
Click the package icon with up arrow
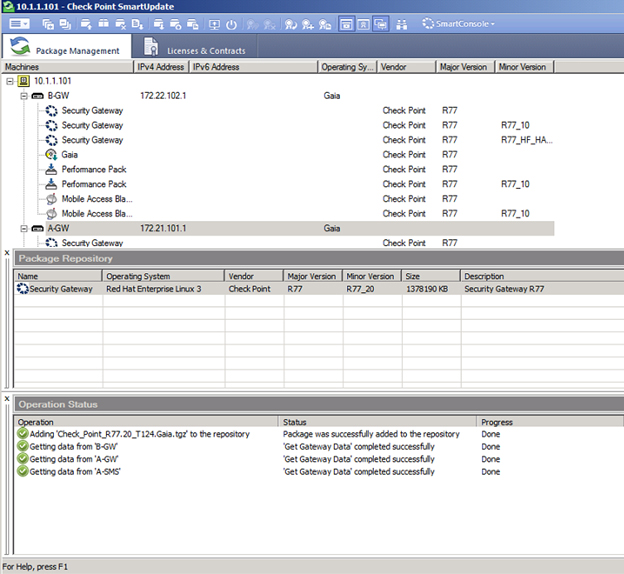pos(86,24)
